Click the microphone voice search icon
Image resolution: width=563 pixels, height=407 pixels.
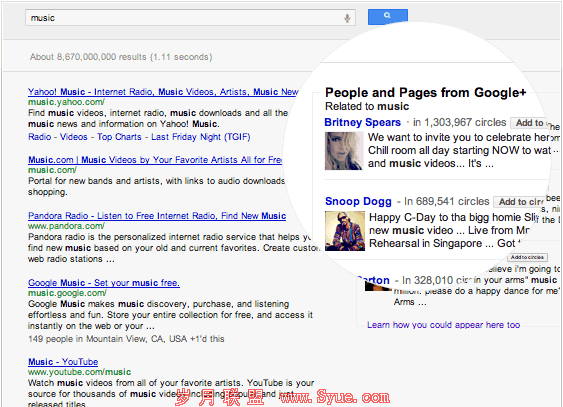[x=347, y=18]
